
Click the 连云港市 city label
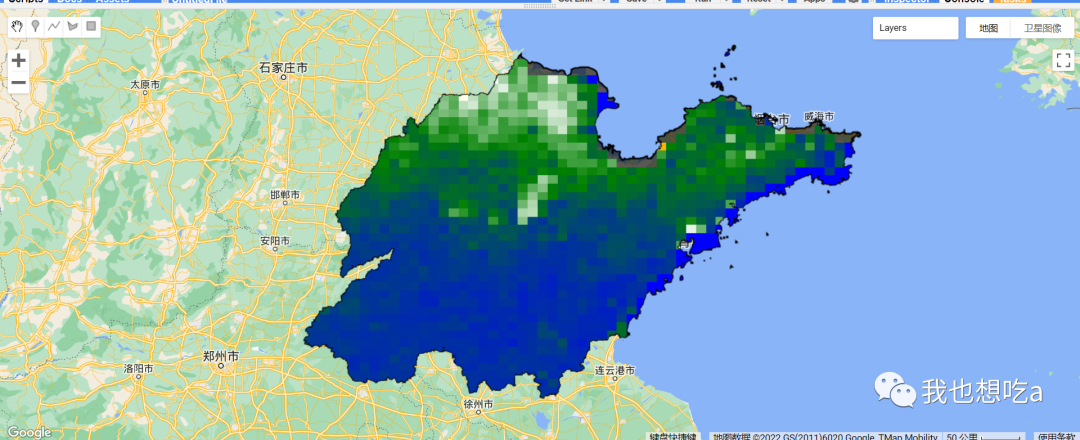click(613, 370)
